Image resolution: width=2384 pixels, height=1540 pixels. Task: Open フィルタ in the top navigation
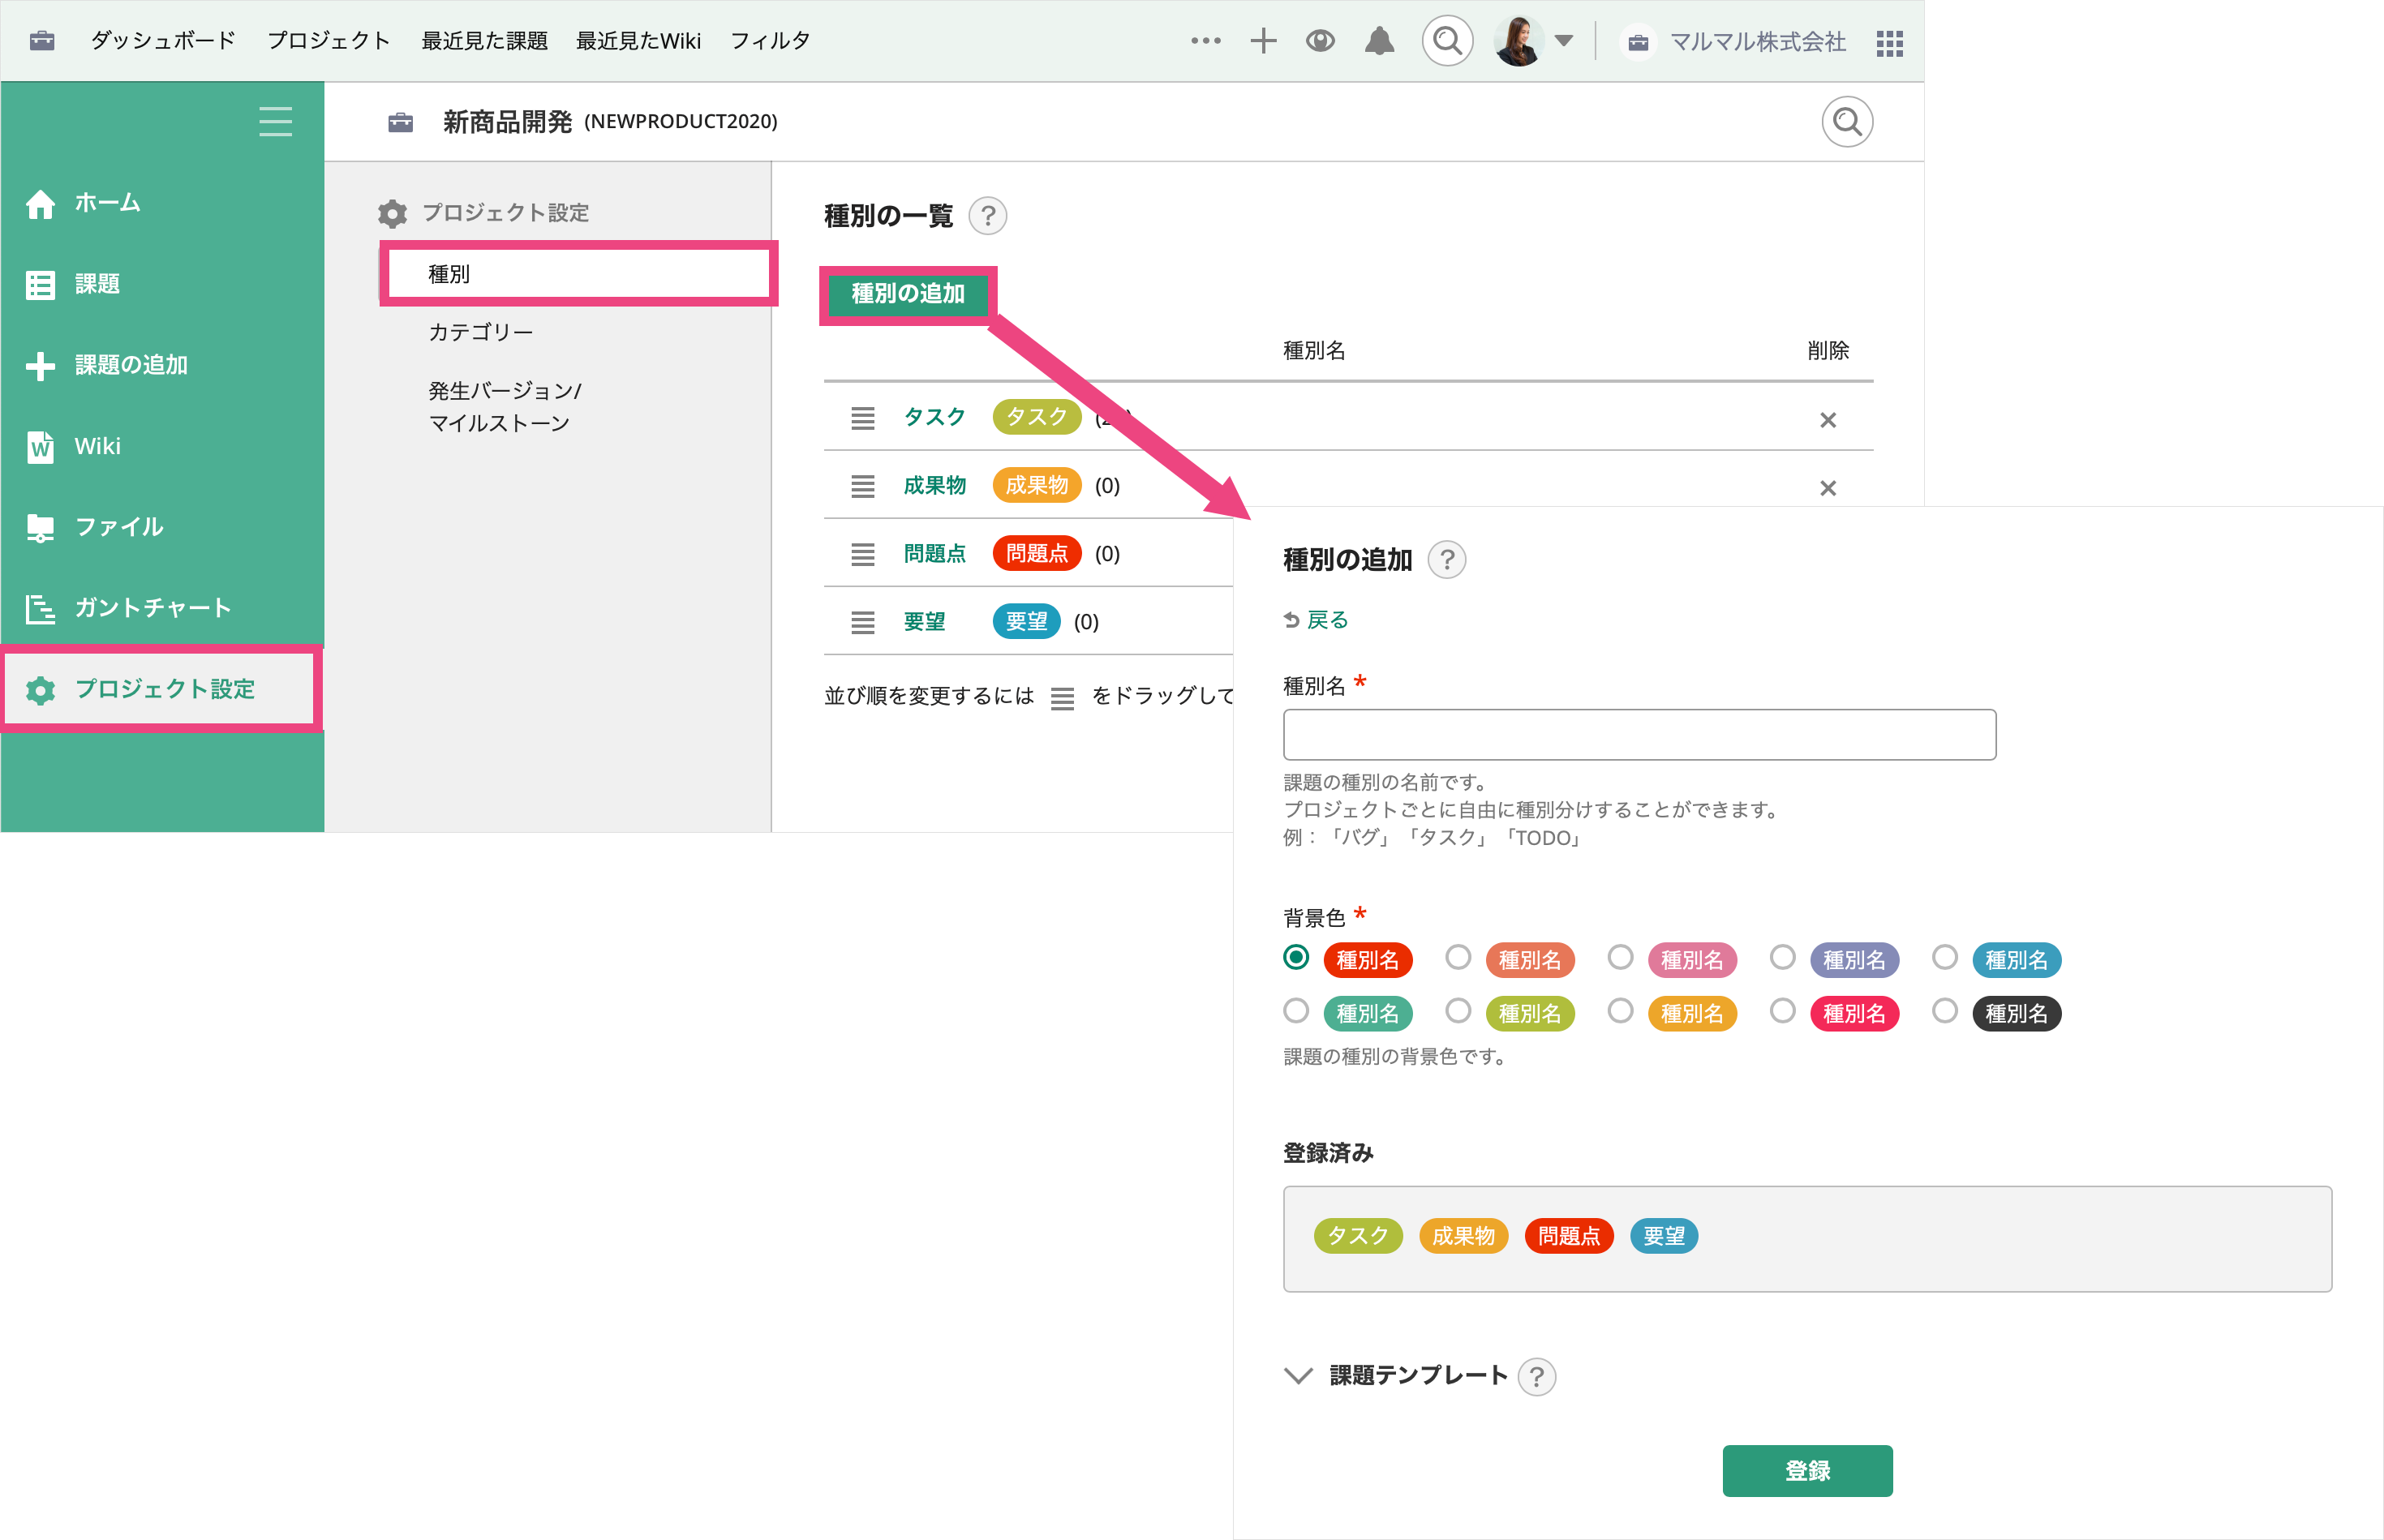770,41
